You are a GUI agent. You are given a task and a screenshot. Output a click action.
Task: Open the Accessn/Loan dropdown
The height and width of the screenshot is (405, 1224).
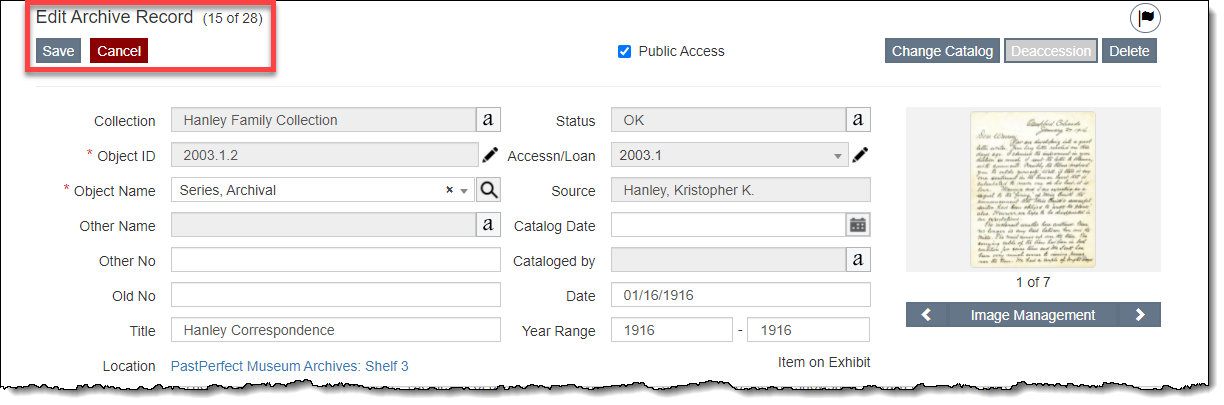836,156
